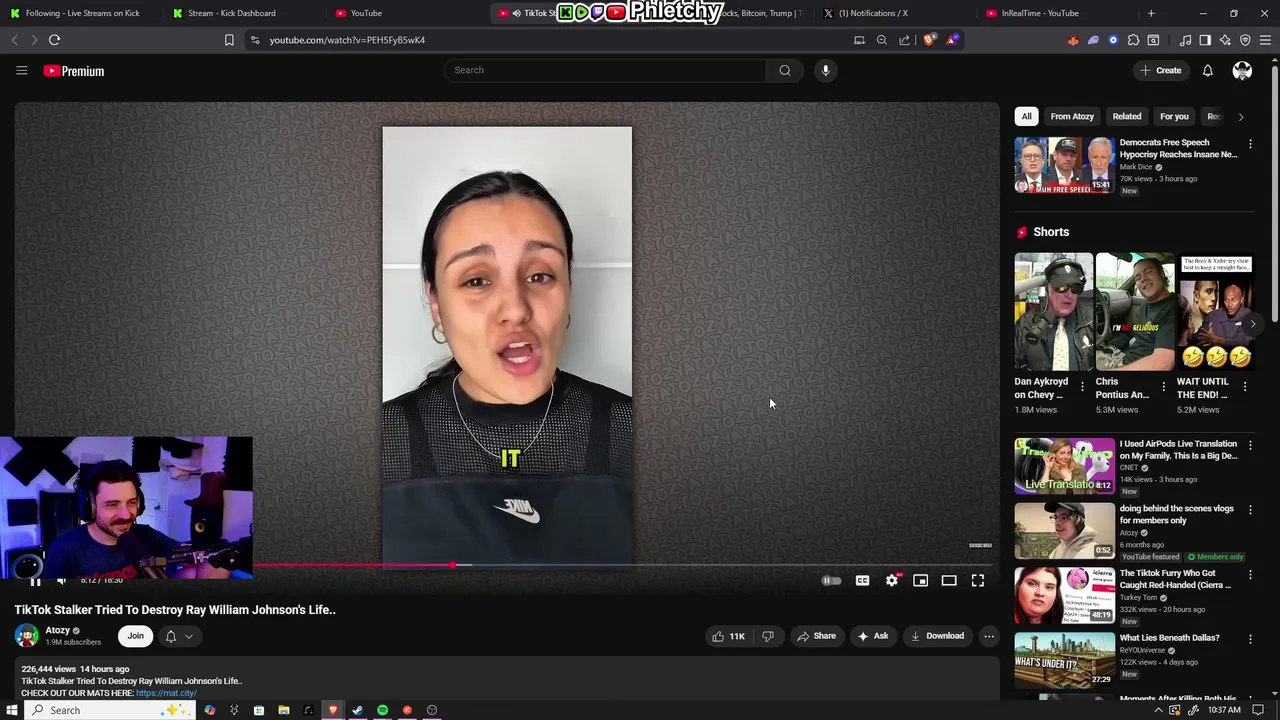This screenshot has width=1280, height=720.
Task: Select the Related filter chip
Action: (1127, 116)
